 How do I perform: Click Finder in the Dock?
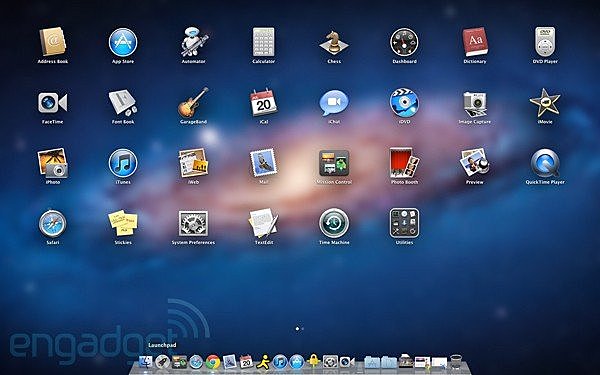coord(145,362)
